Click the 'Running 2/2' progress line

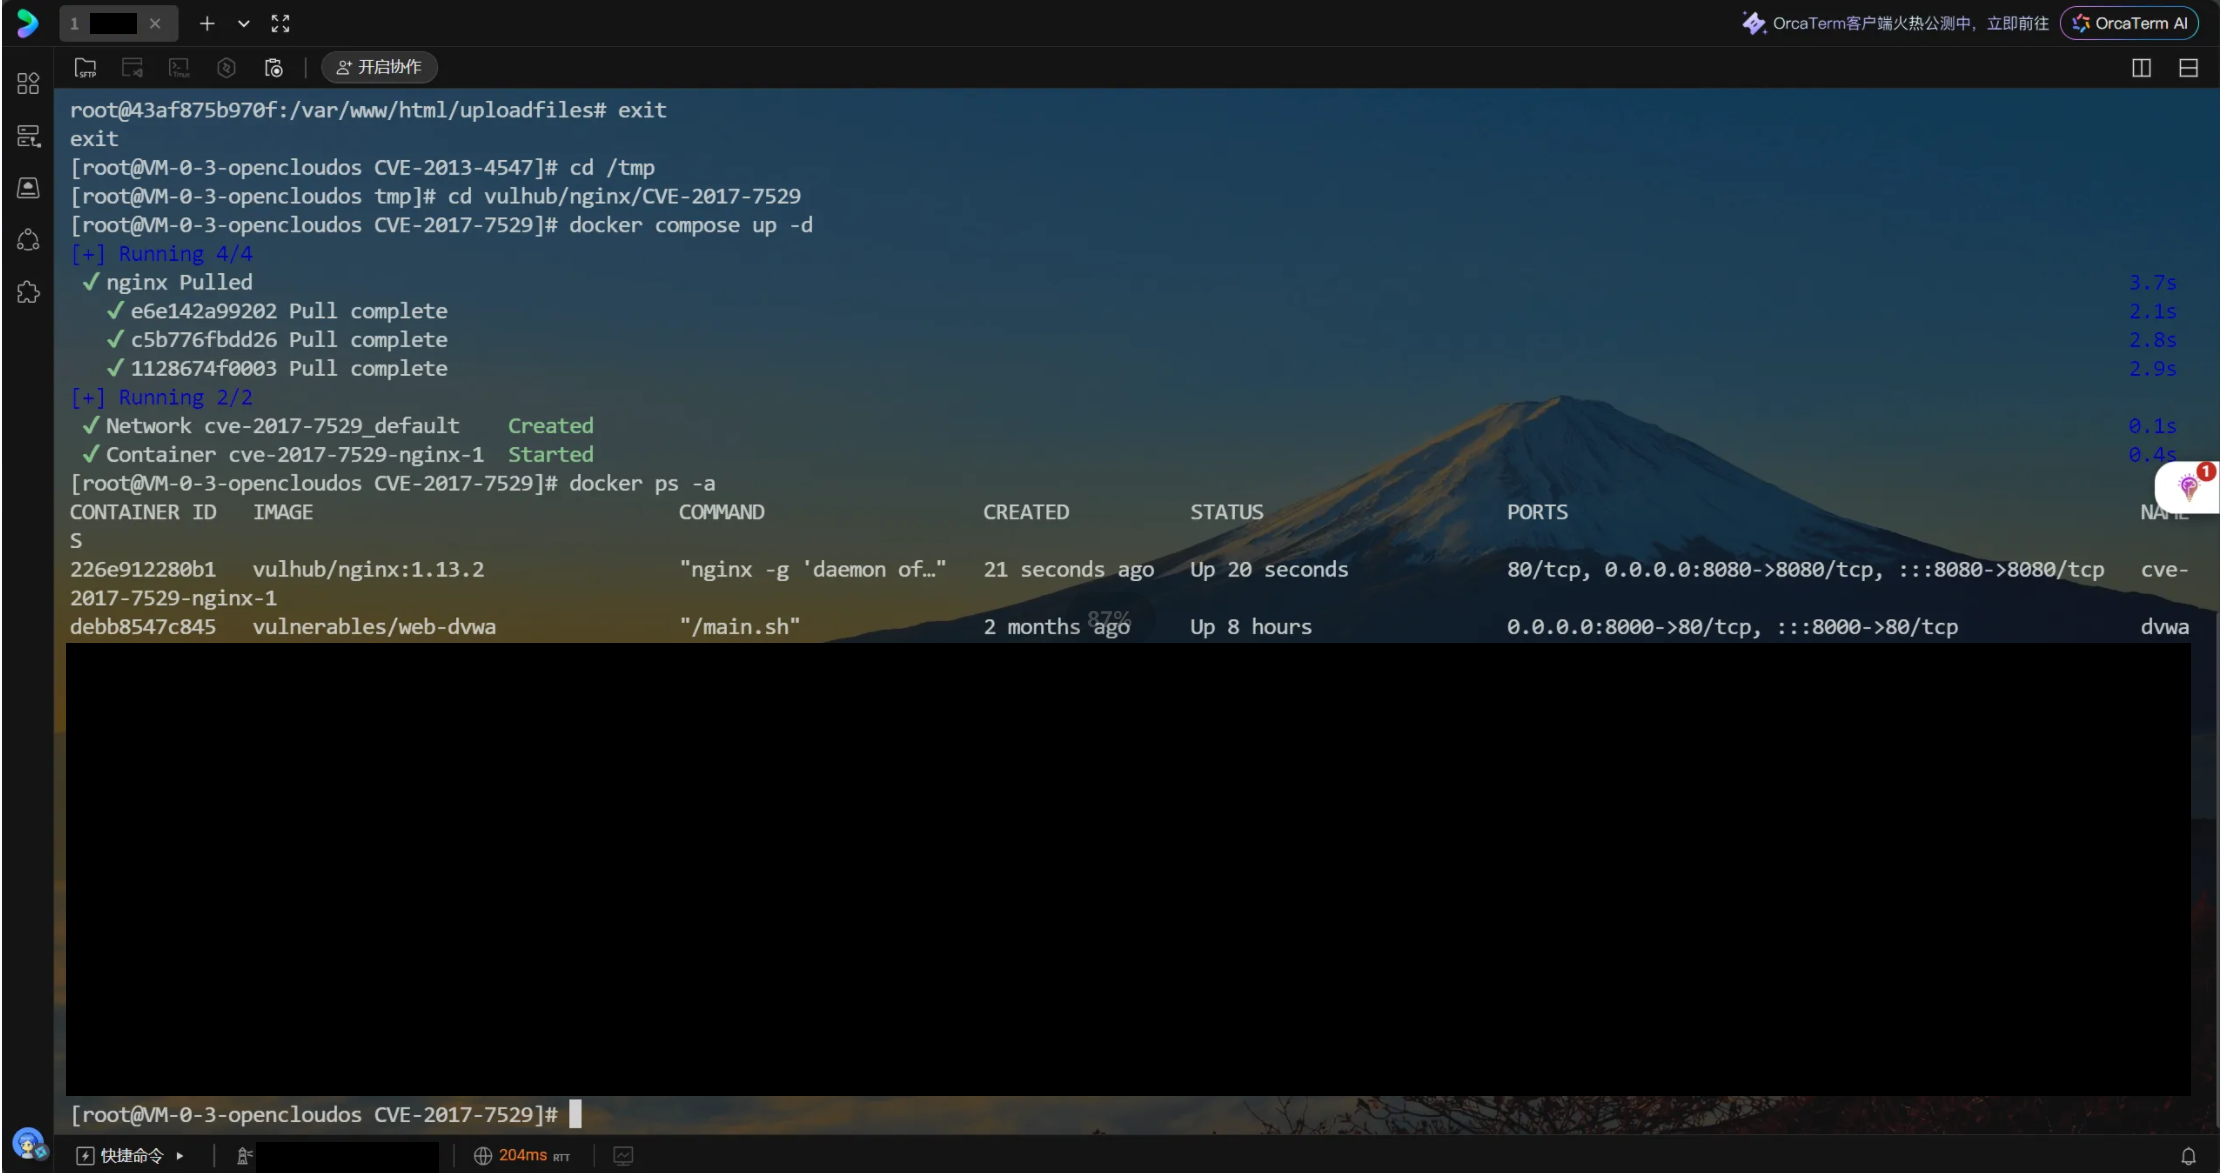(161, 397)
